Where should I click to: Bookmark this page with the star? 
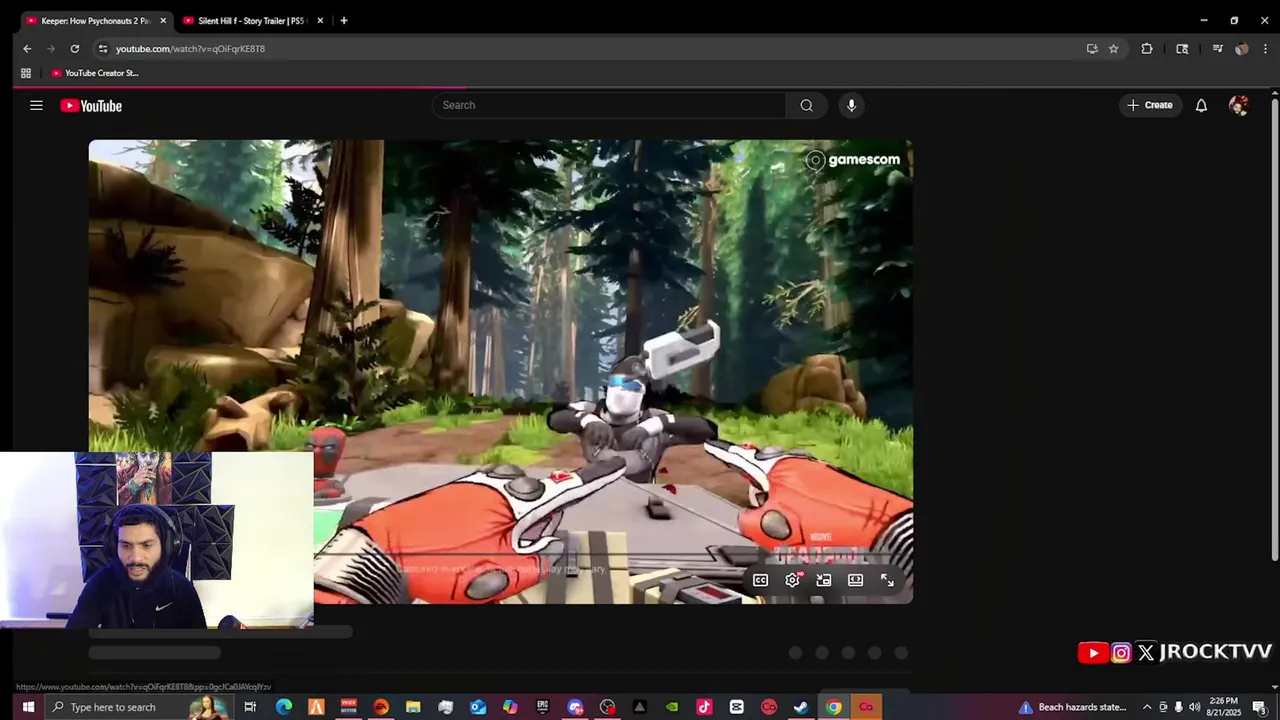(x=1113, y=48)
